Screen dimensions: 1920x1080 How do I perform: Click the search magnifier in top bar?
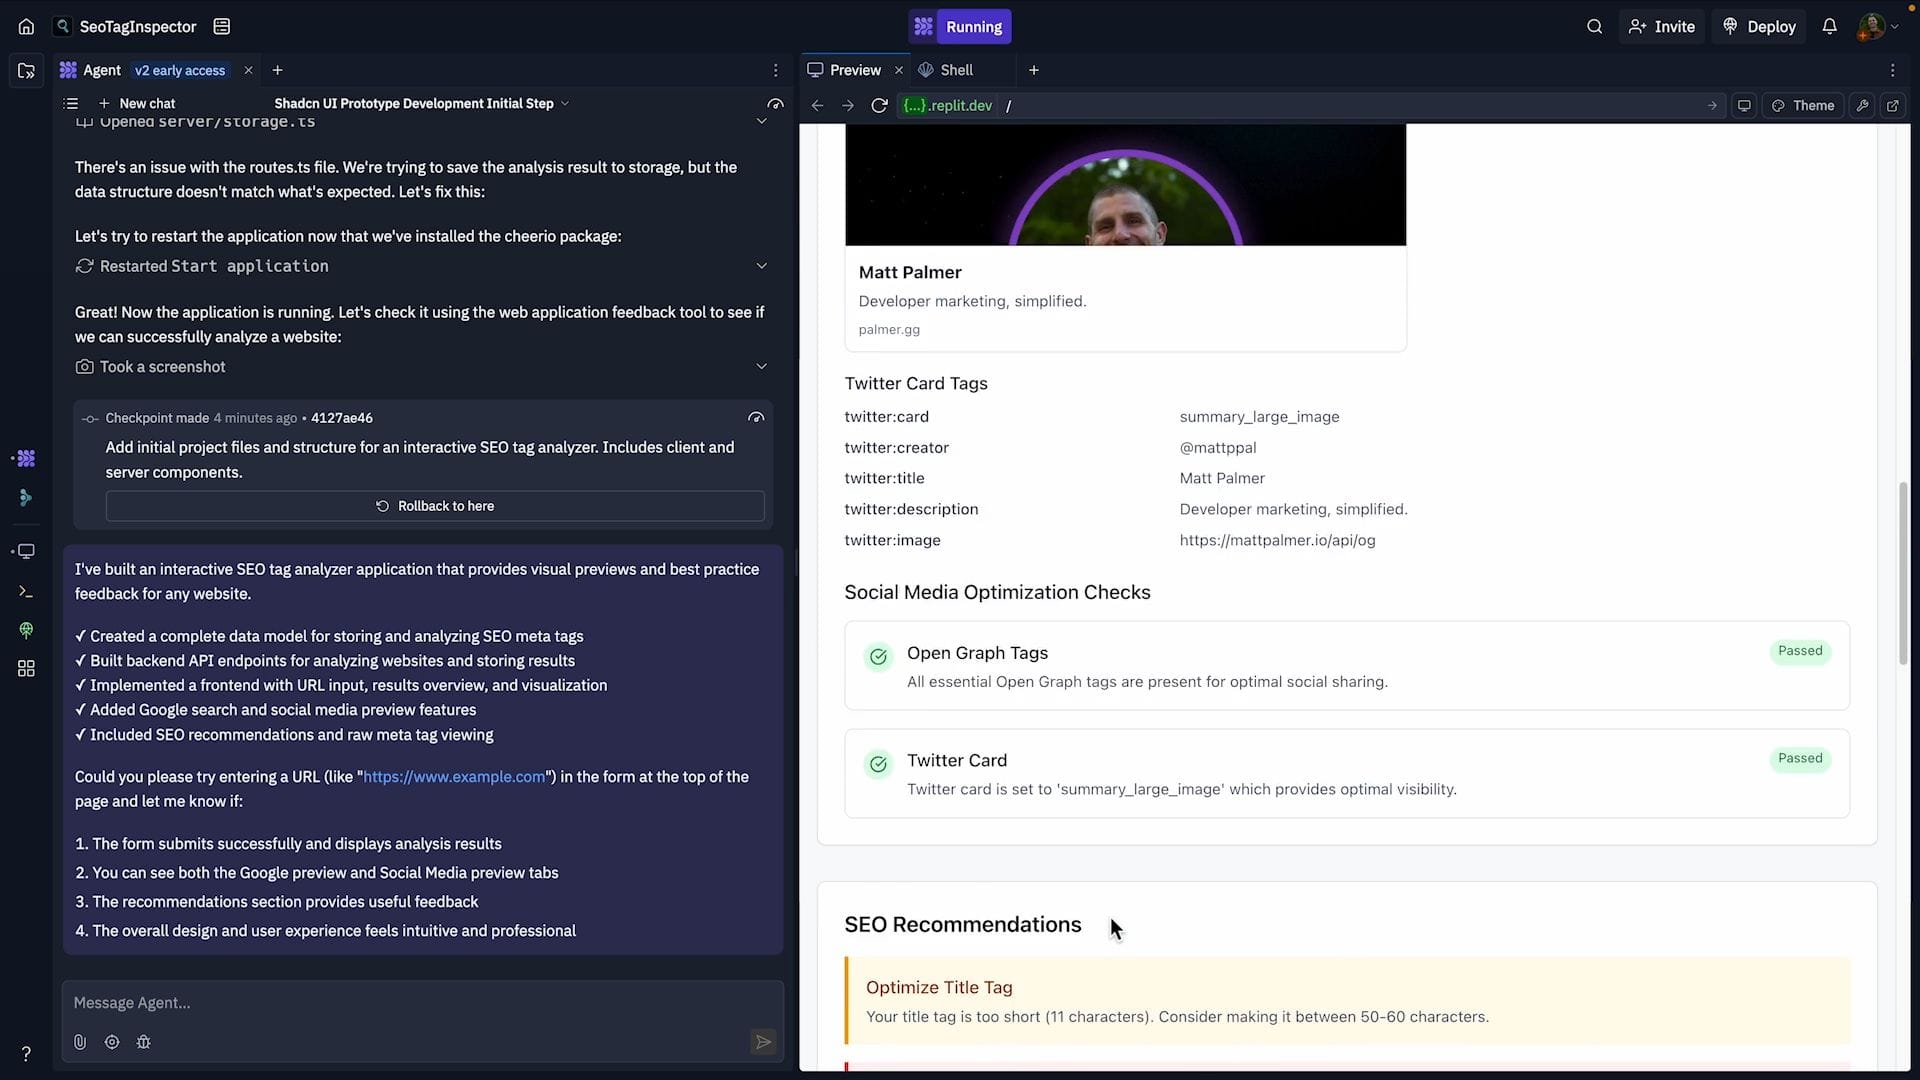point(1594,27)
